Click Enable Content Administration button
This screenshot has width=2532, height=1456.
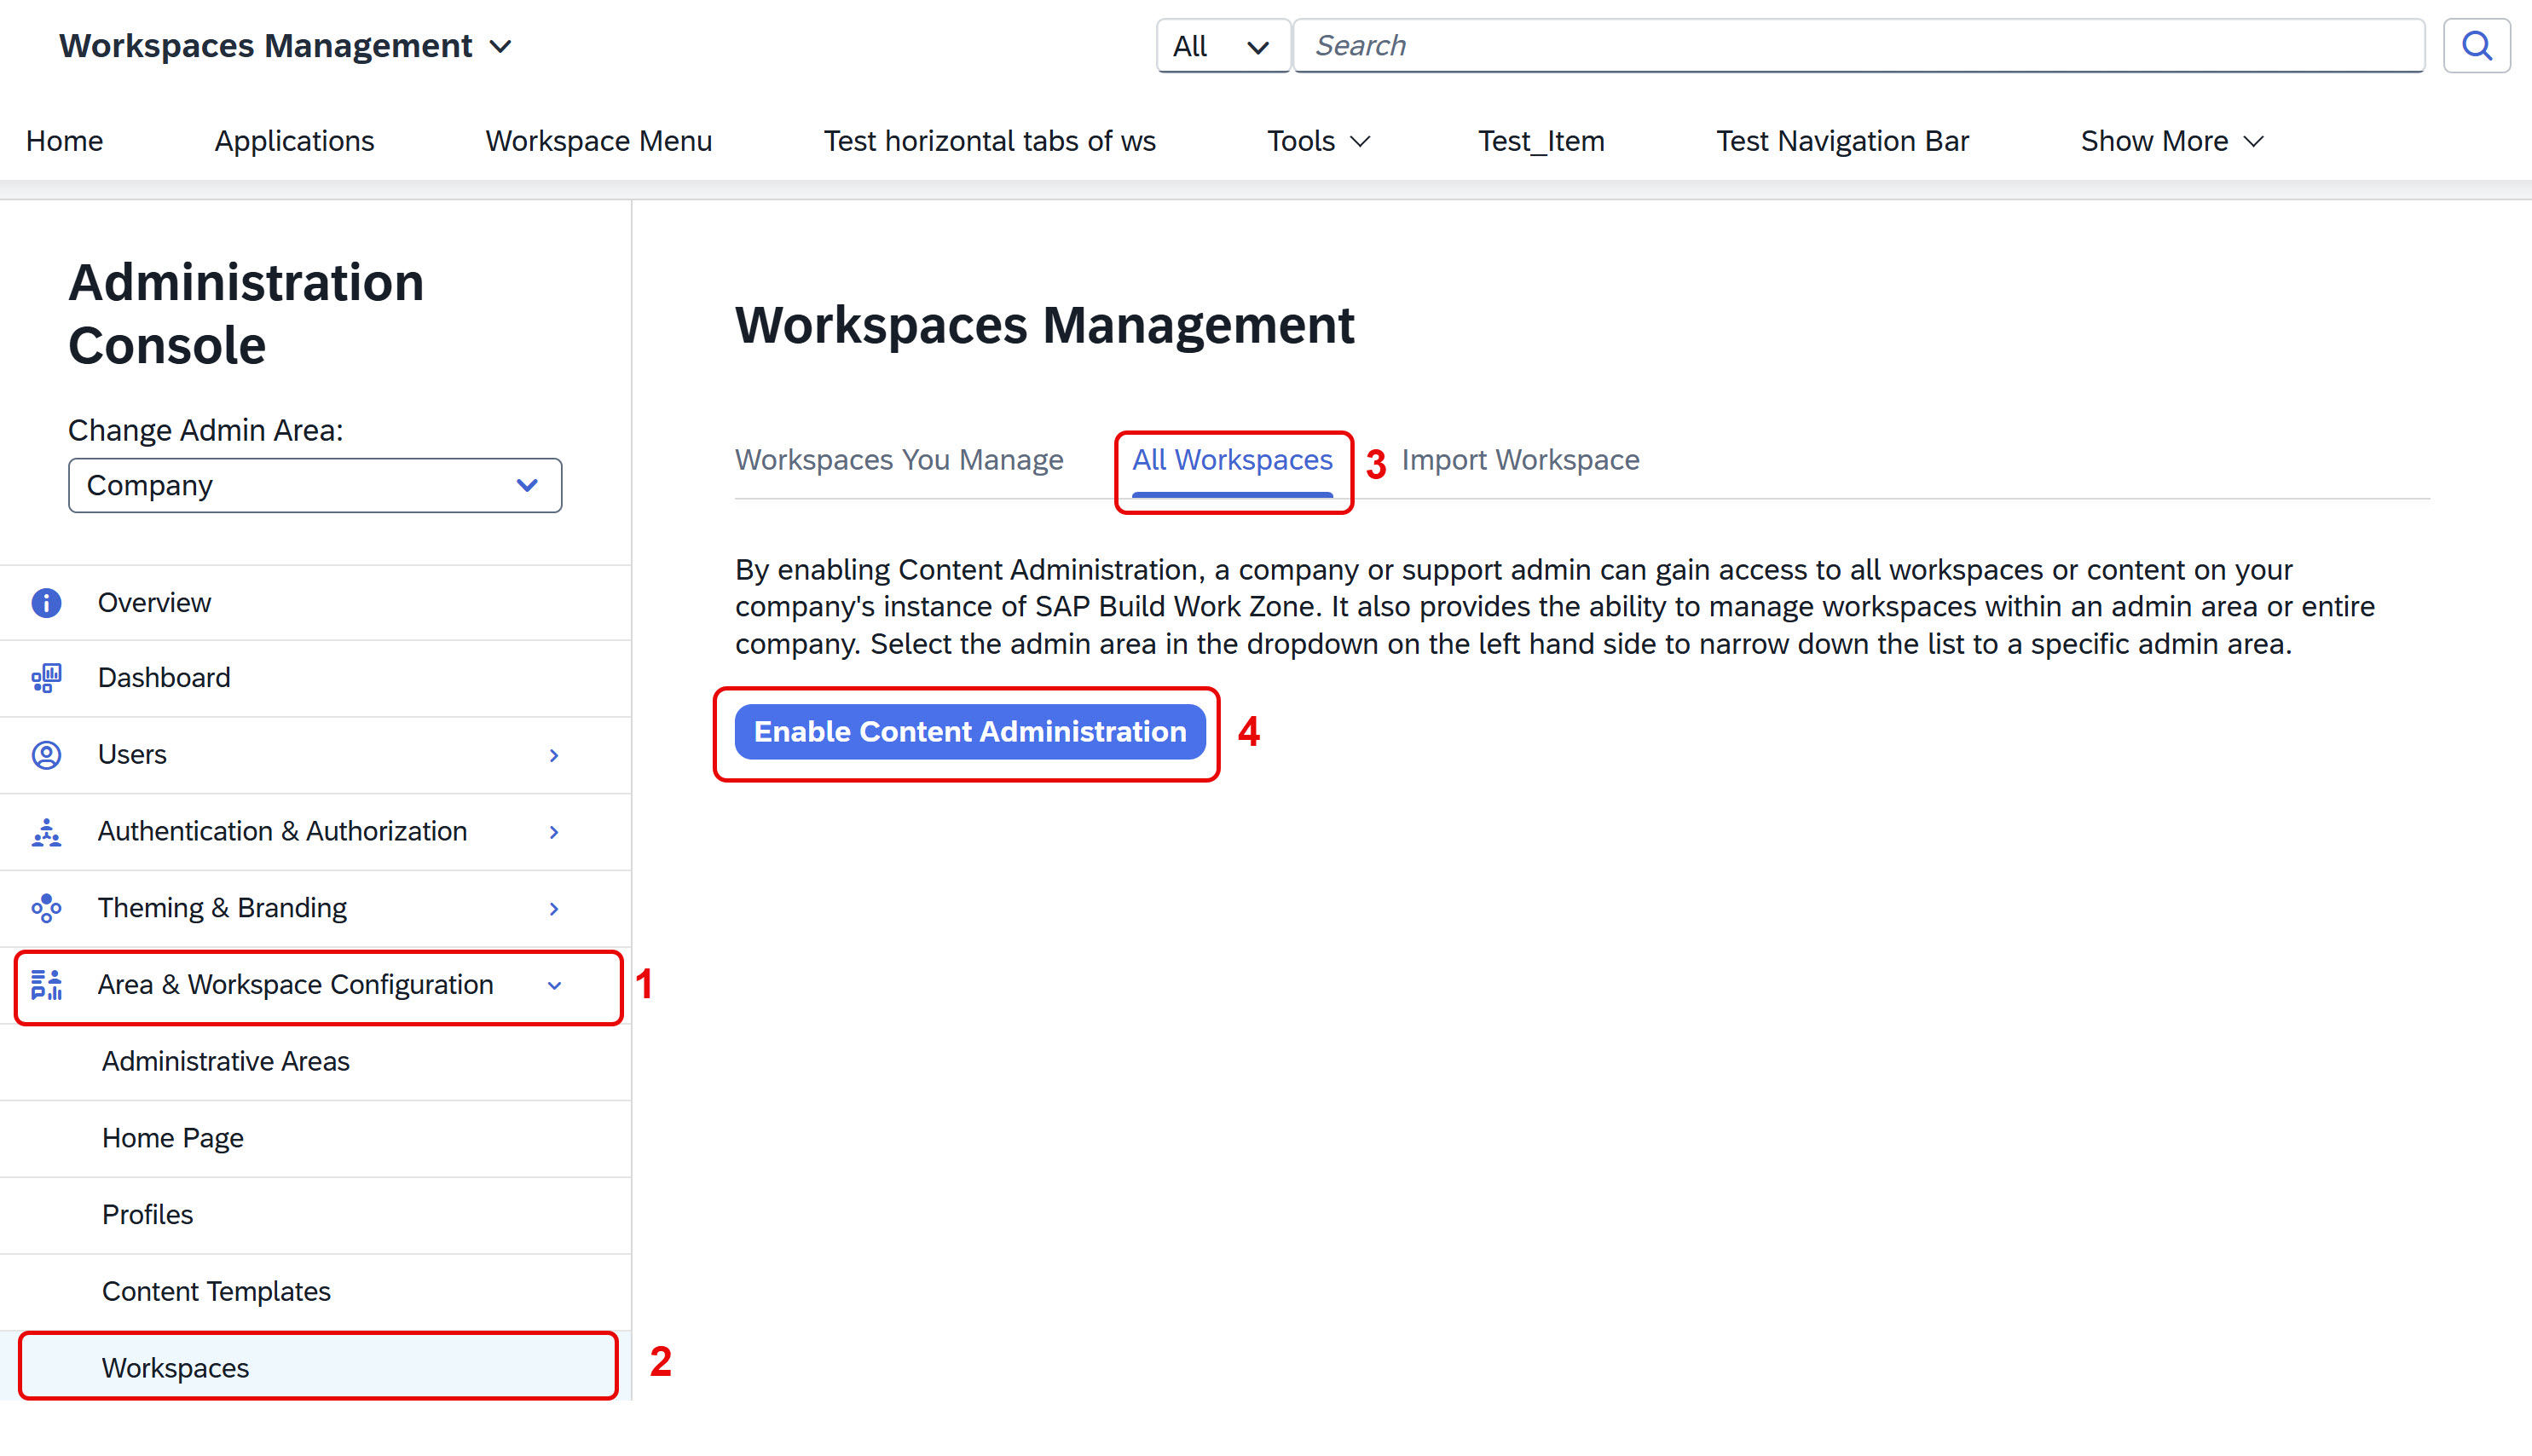[969, 732]
